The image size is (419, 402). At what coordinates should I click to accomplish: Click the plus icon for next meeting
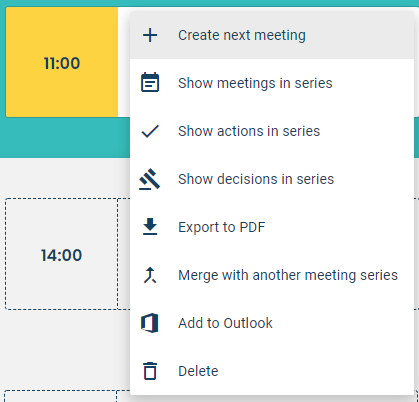coord(150,35)
